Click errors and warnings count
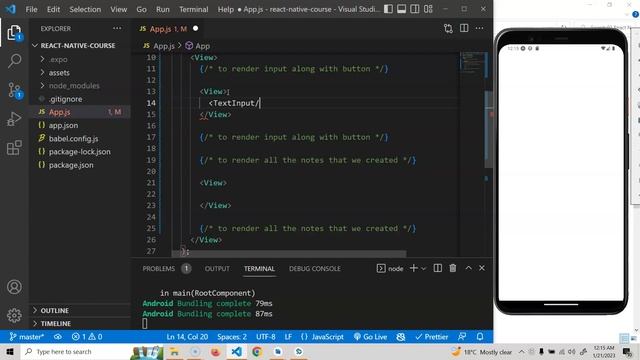The height and width of the screenshot is (360, 640). tap(87, 337)
